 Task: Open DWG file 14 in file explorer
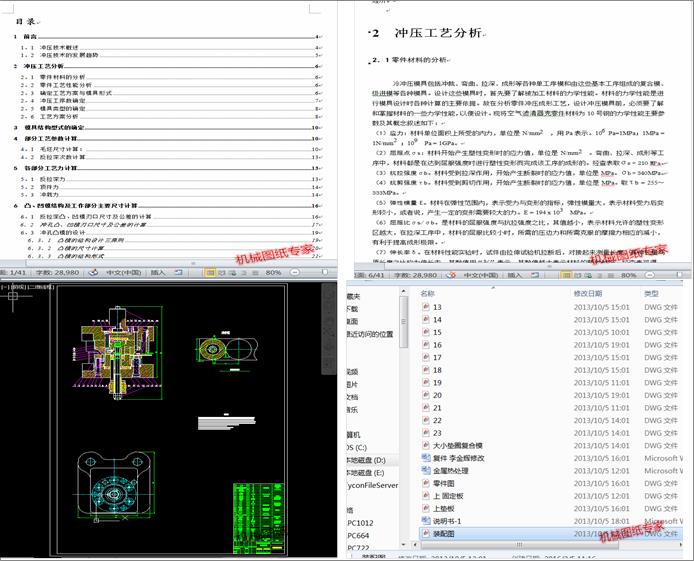pos(550,319)
